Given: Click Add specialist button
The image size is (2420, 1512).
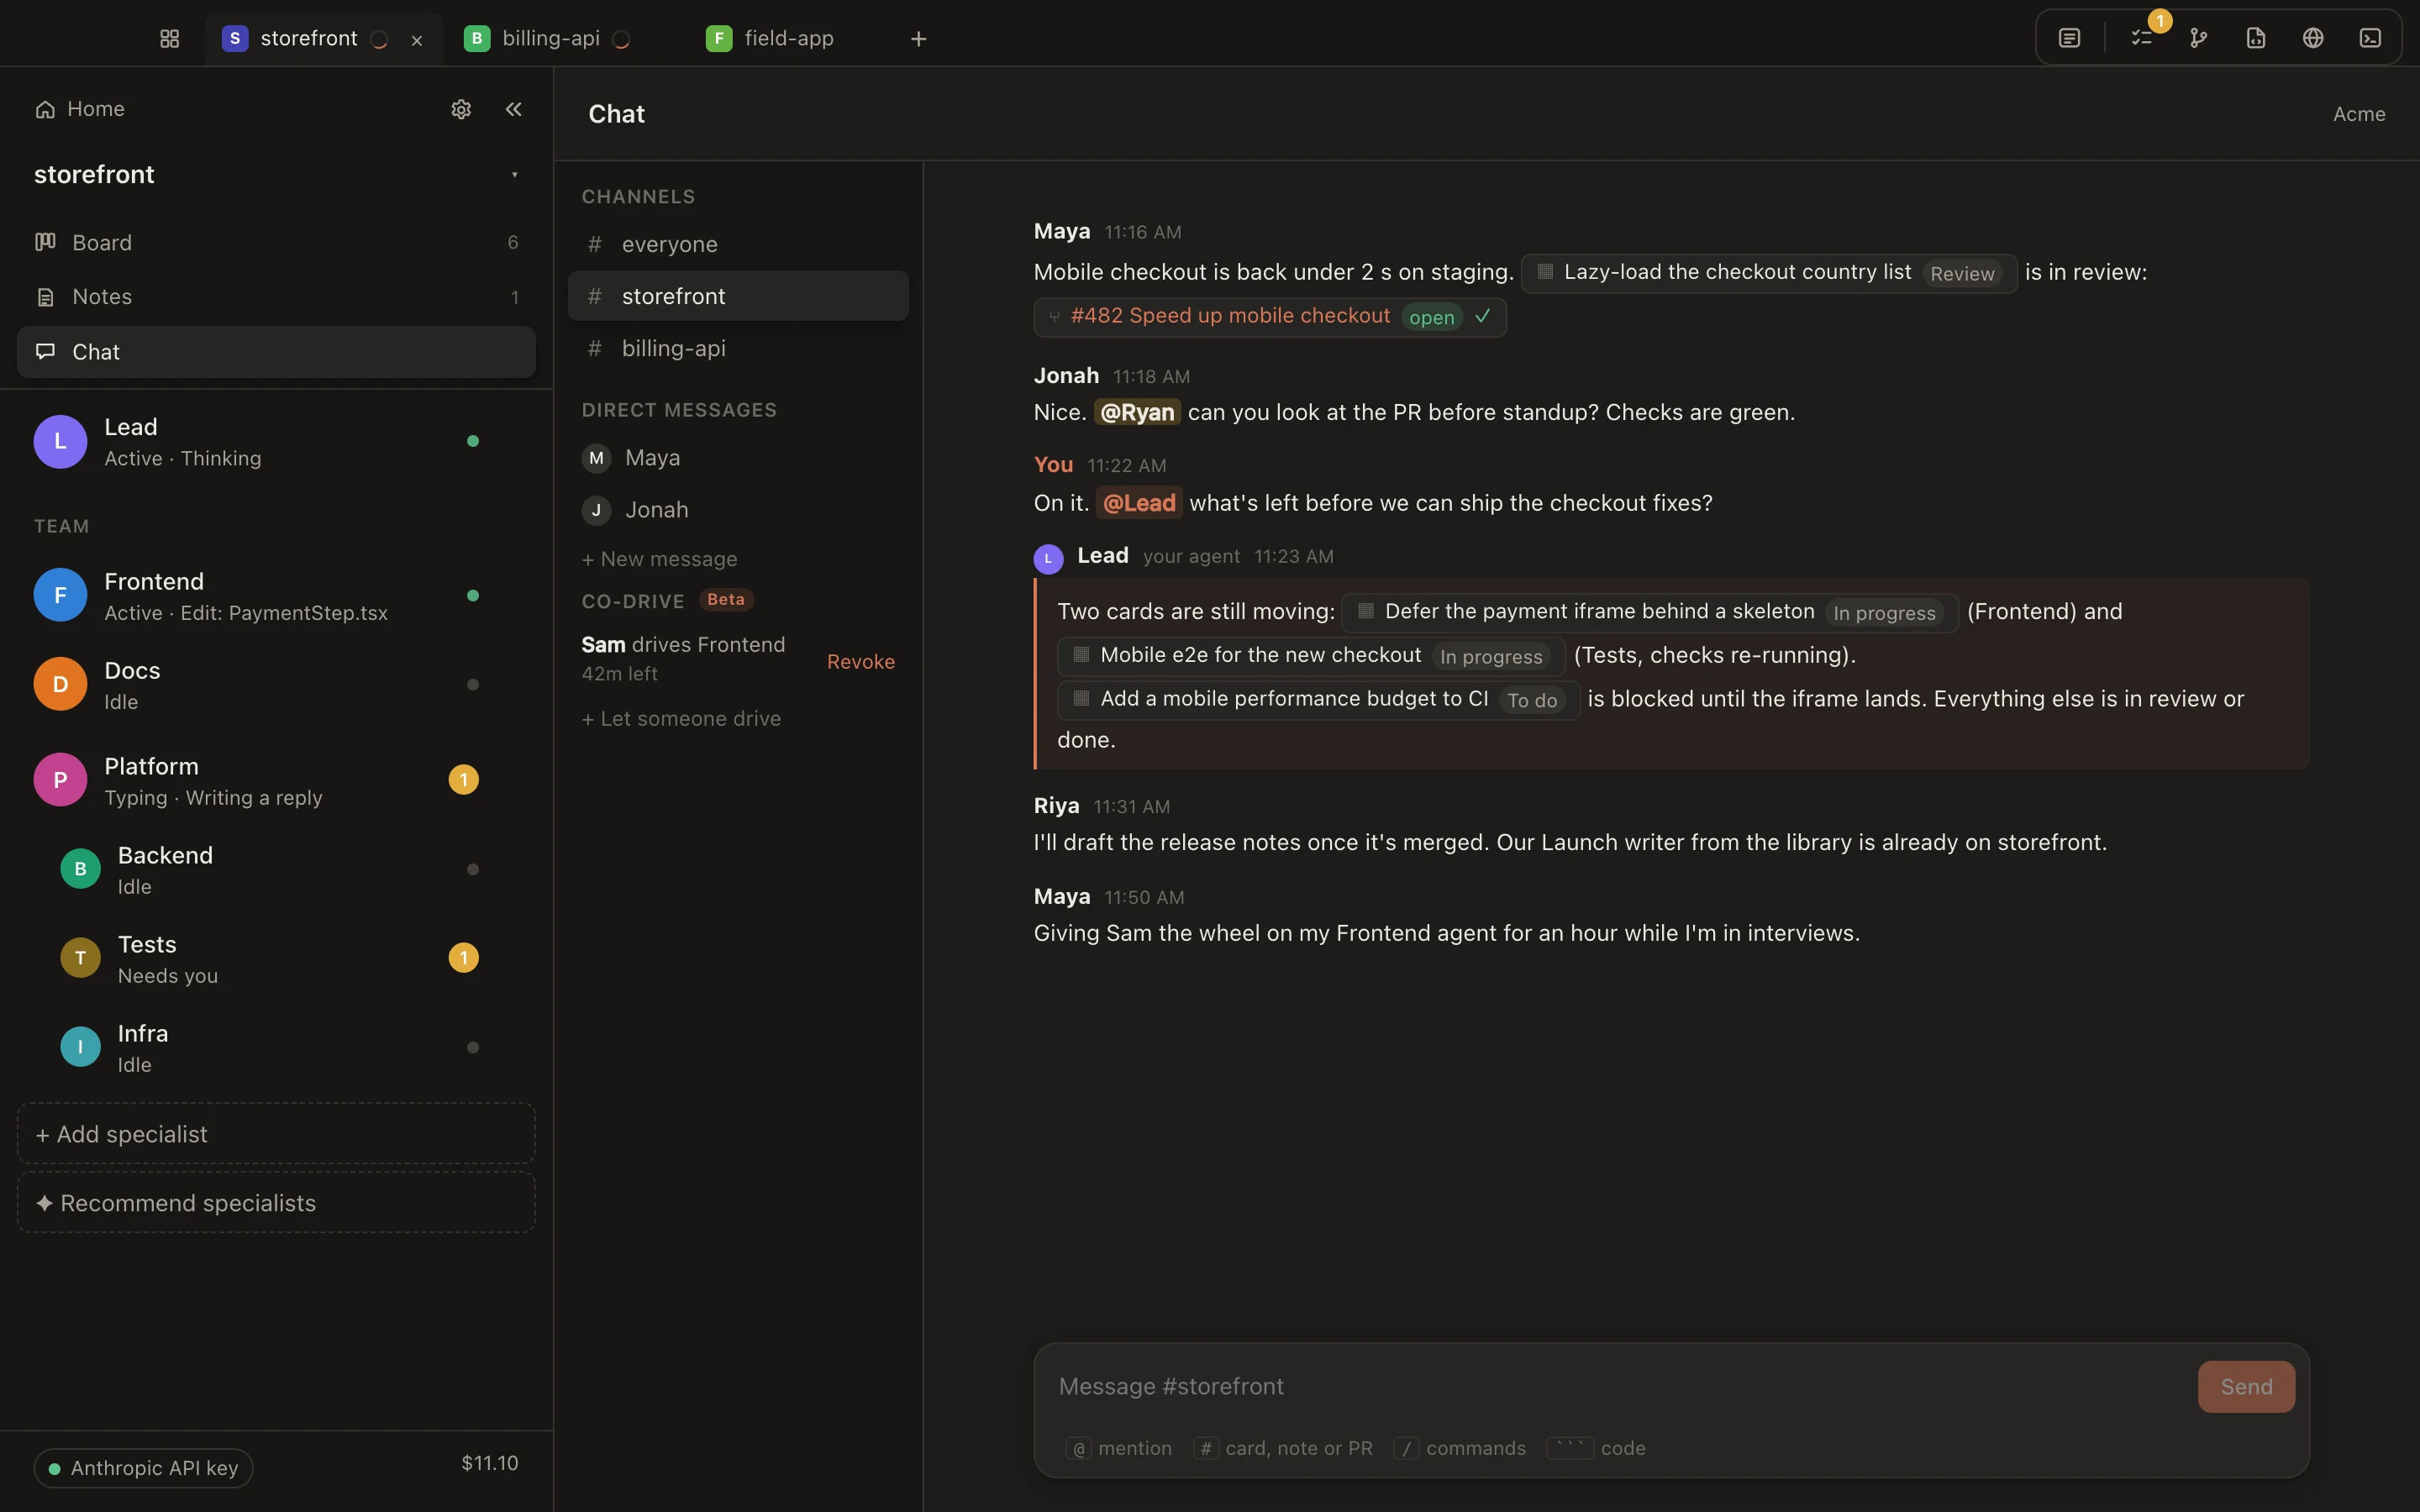Looking at the screenshot, I should coord(276,1134).
